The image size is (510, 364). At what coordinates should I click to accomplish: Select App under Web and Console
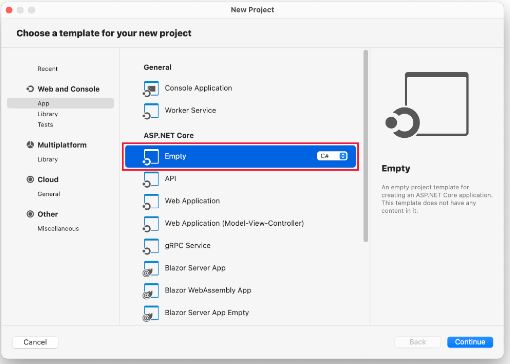pyautogui.click(x=60, y=103)
